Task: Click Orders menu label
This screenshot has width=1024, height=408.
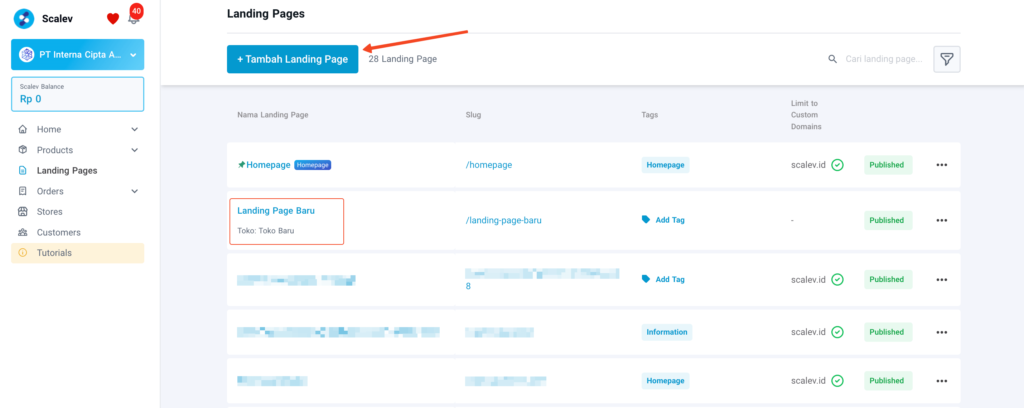Action: [x=50, y=191]
